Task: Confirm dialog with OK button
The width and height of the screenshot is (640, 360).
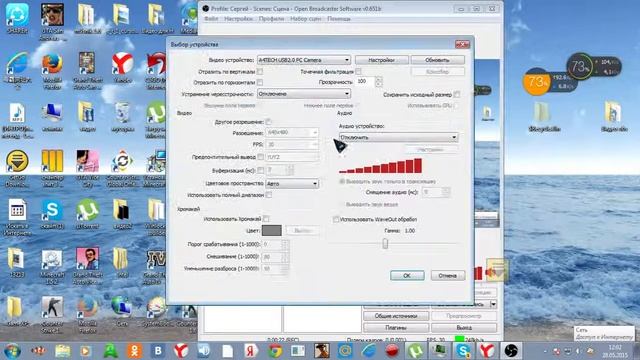Action: pyautogui.click(x=407, y=276)
